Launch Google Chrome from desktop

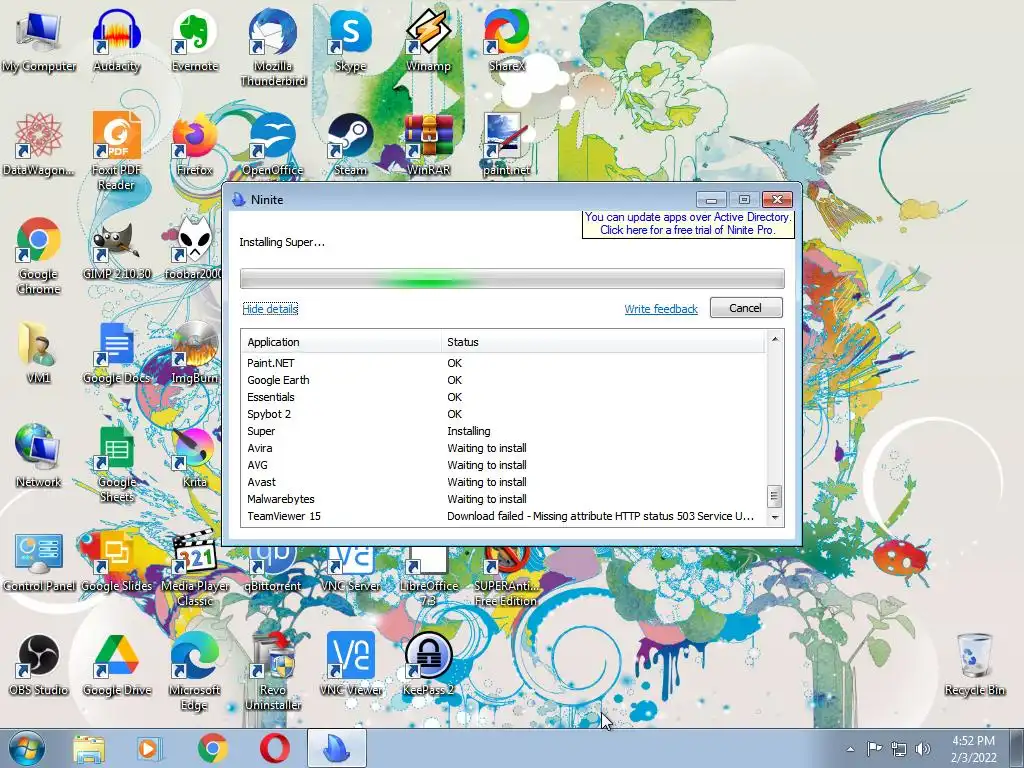(39, 256)
